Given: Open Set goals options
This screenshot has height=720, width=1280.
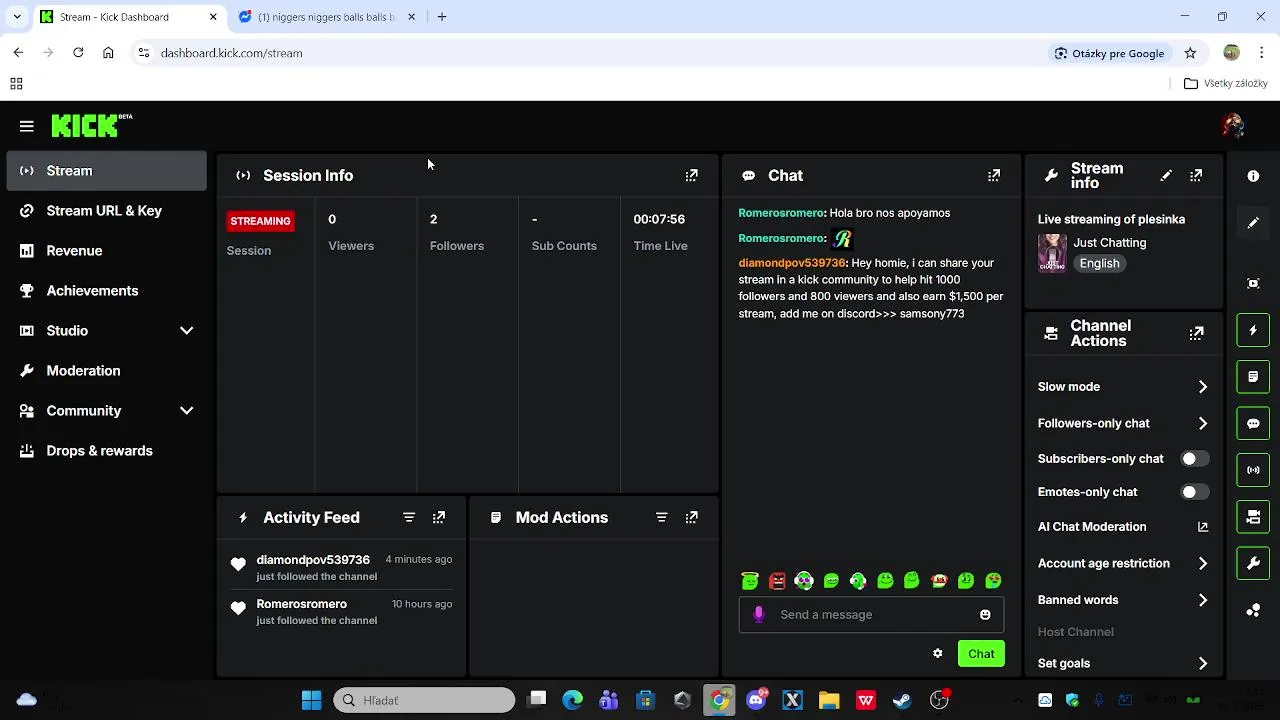Looking at the screenshot, I should [1123, 663].
